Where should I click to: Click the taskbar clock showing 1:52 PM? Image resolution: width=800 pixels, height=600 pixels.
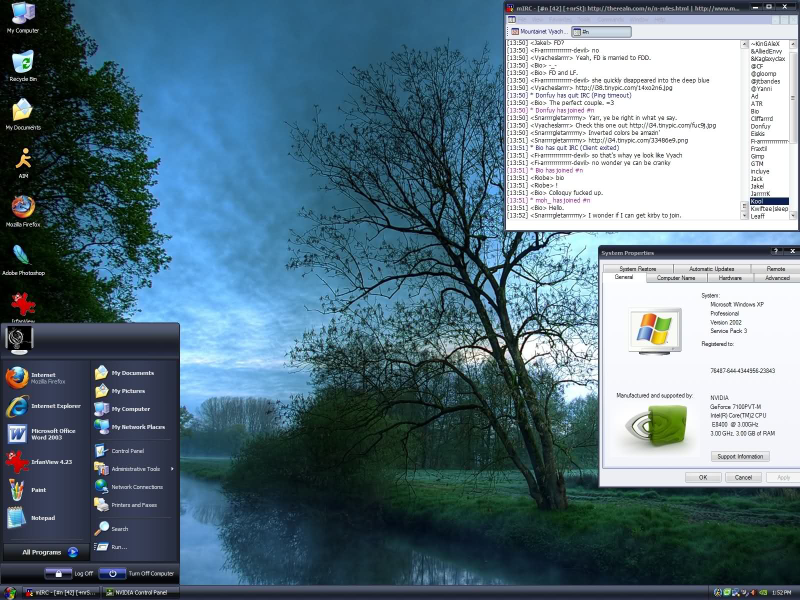[781, 592]
